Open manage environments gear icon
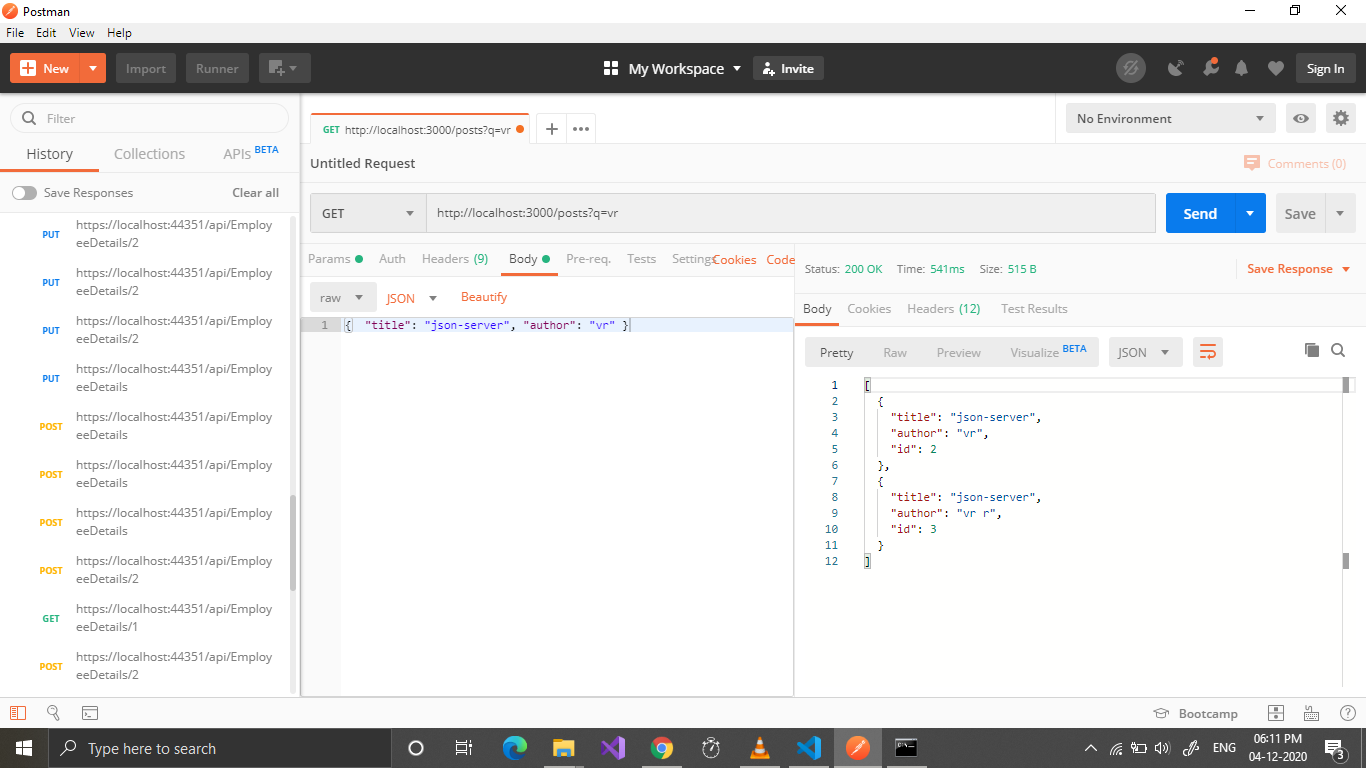Image resolution: width=1366 pixels, height=768 pixels. tap(1341, 118)
